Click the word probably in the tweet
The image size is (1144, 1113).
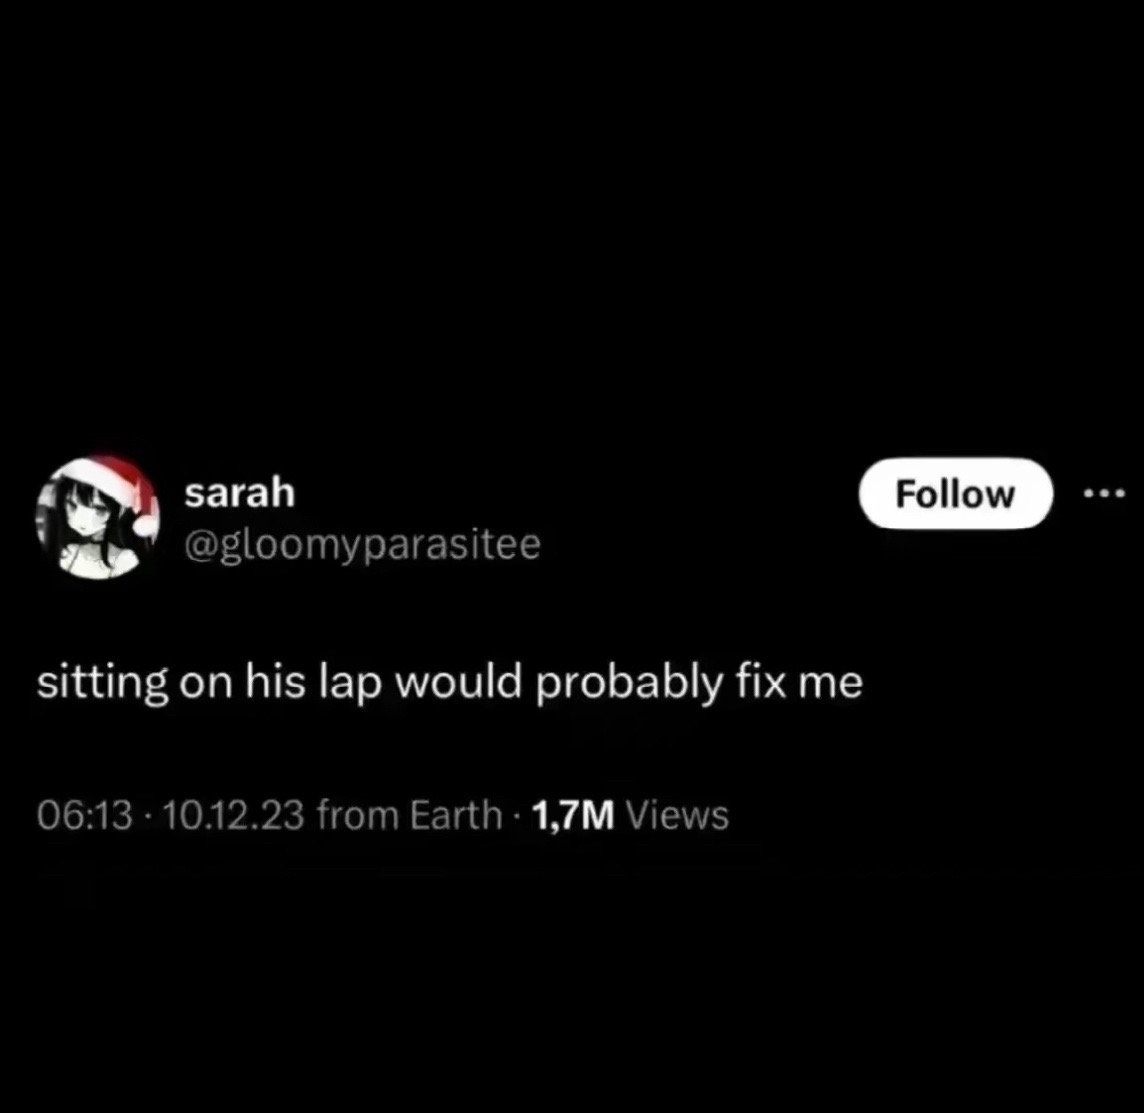click(630, 684)
